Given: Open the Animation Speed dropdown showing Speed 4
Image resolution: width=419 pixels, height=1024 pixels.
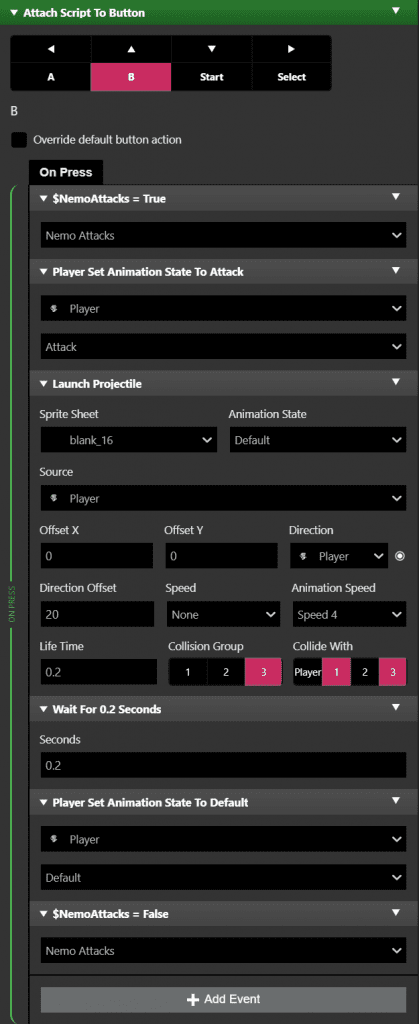Looking at the screenshot, I should coord(349,615).
